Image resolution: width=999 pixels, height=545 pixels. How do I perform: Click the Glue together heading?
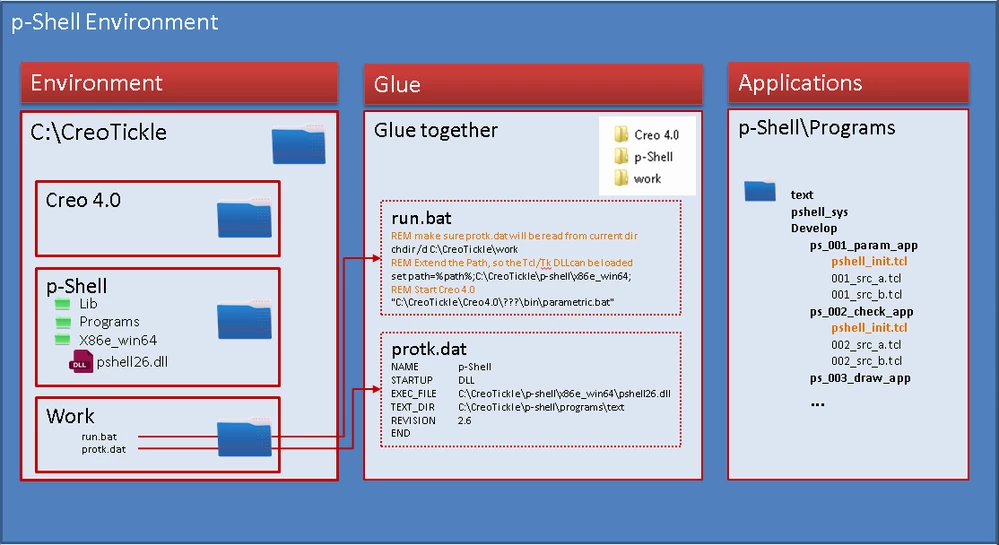pyautogui.click(x=435, y=130)
